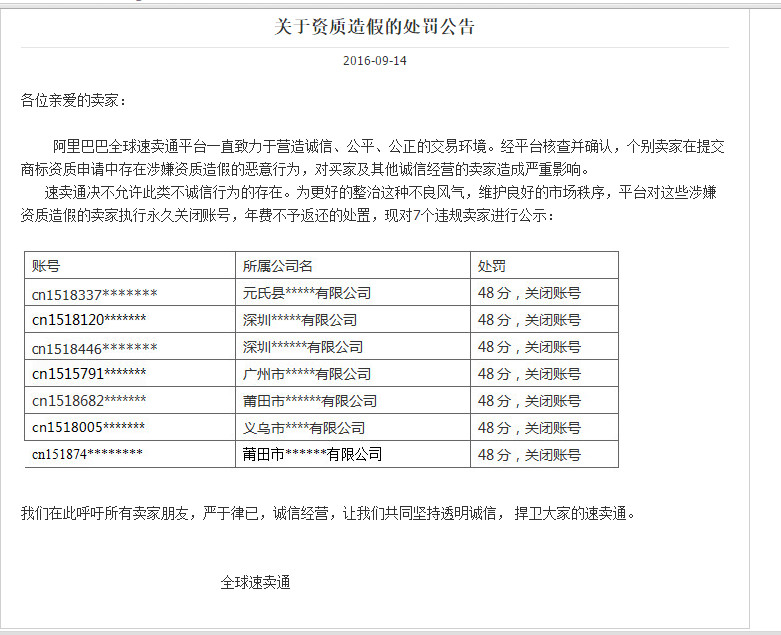This screenshot has width=781, height=635.
Task: Click the line starting 资质造假的卖家执行永久关闭账号
Action: point(287,215)
